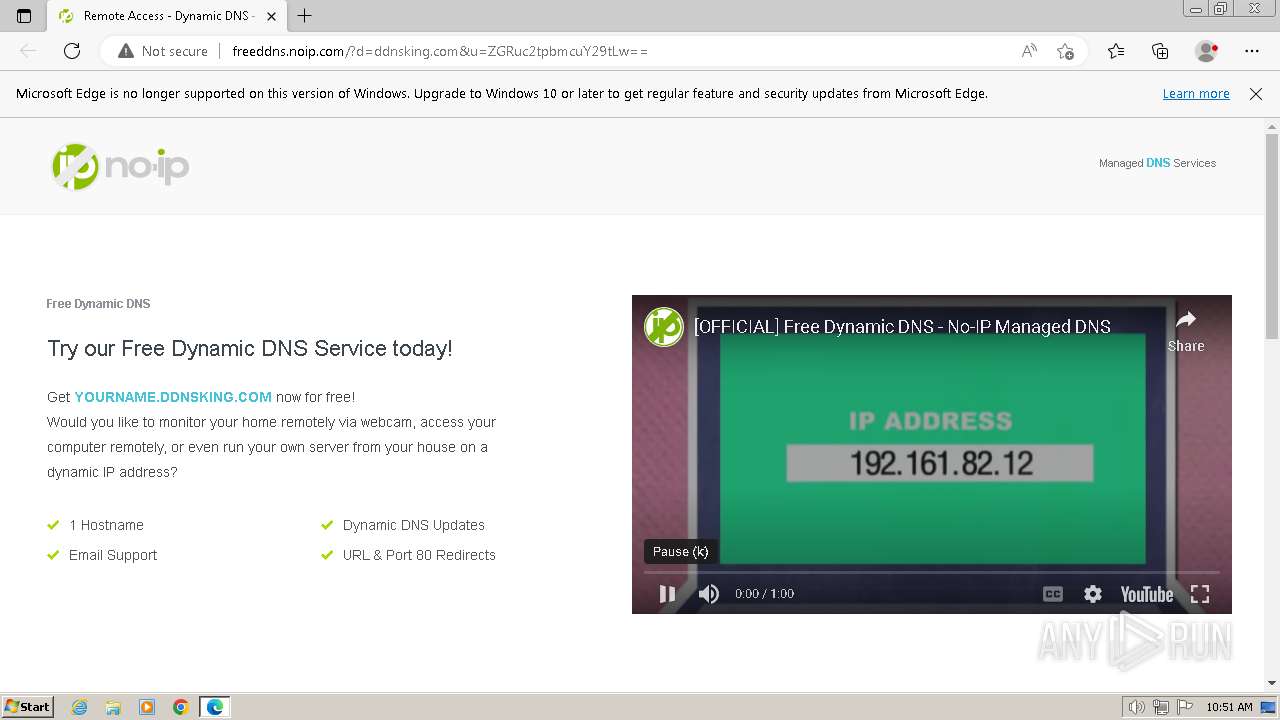Click the 1 Hostname feature item
This screenshot has width=1280, height=720.
106,525
